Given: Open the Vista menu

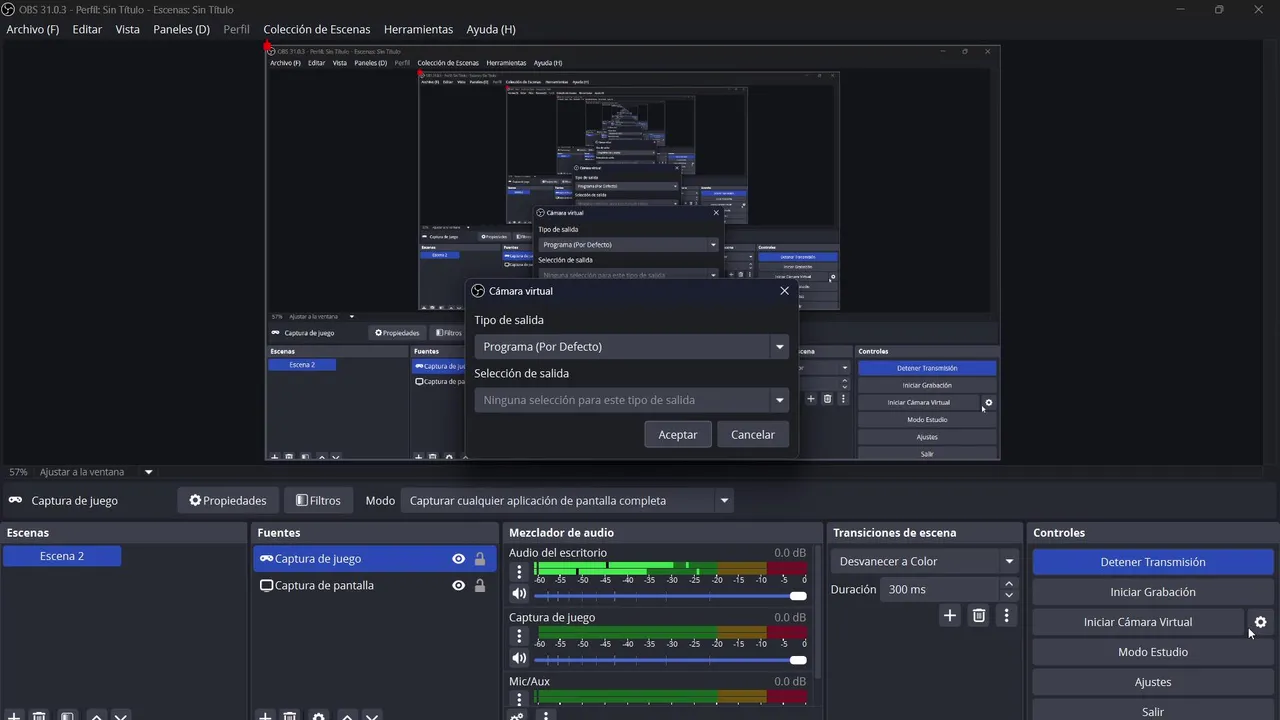Looking at the screenshot, I should click(128, 29).
